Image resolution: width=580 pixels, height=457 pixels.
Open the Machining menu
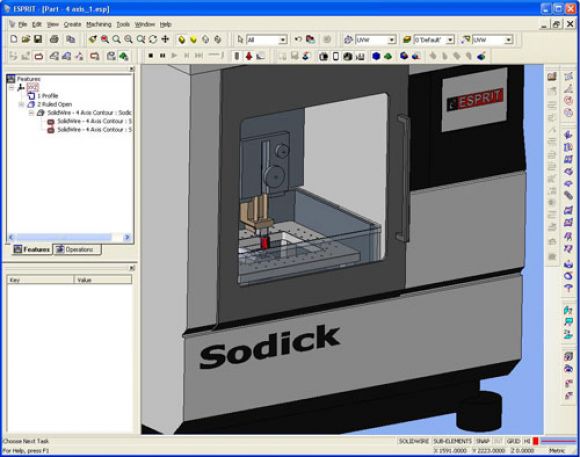click(98, 24)
